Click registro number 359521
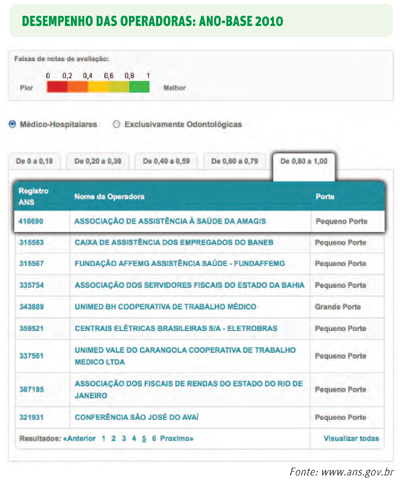 [31, 328]
